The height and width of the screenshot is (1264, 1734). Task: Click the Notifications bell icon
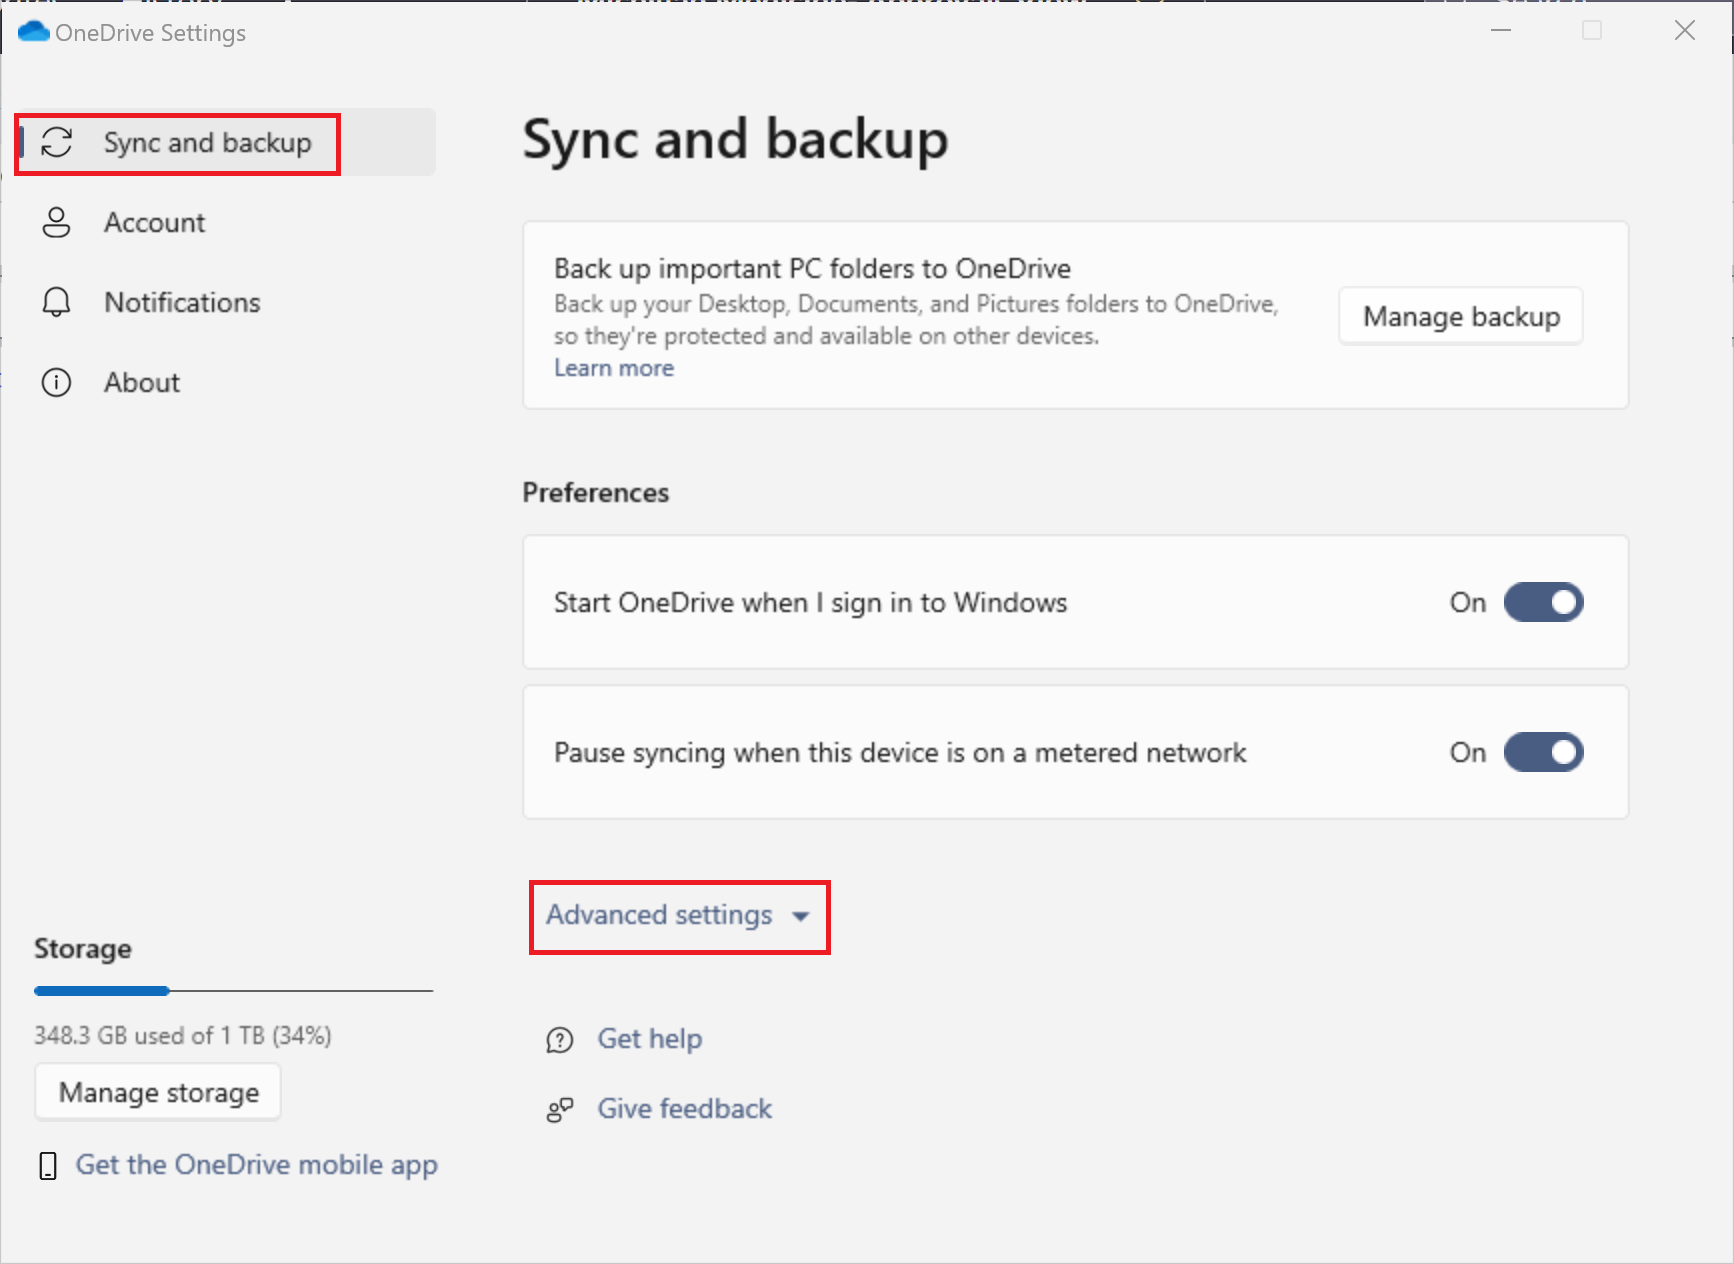57,302
